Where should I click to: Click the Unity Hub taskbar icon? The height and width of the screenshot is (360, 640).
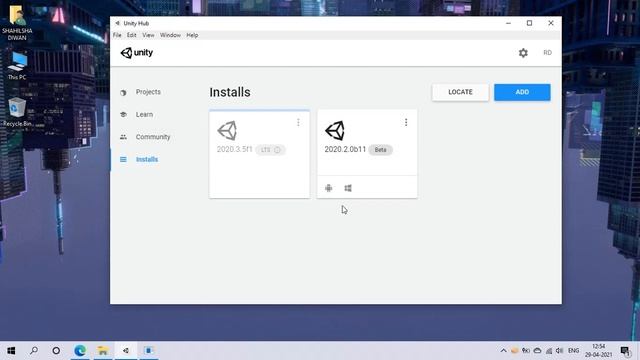[x=126, y=351]
